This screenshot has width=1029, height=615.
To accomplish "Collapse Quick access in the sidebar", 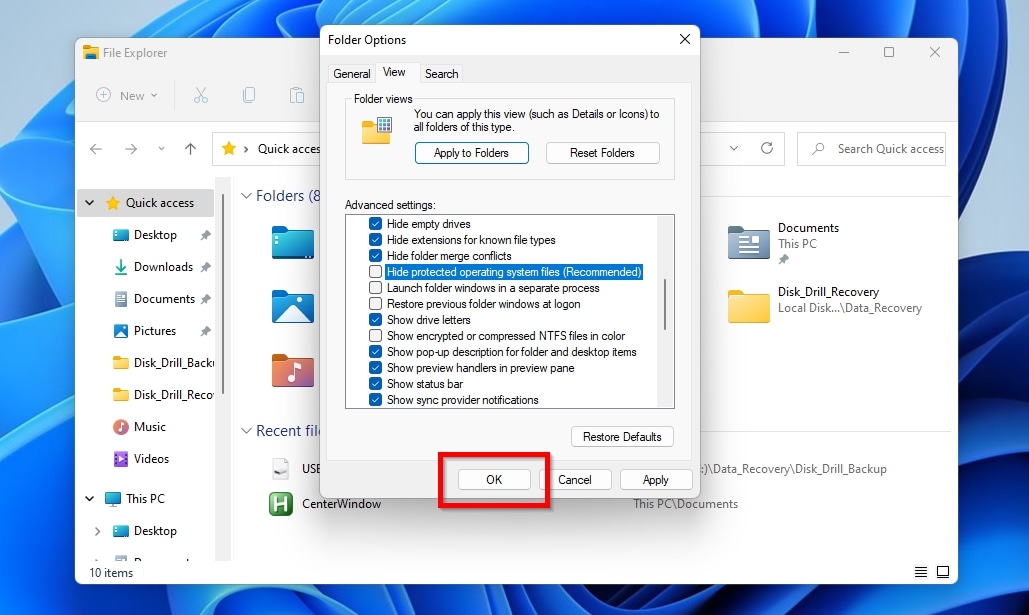I will (89, 202).
